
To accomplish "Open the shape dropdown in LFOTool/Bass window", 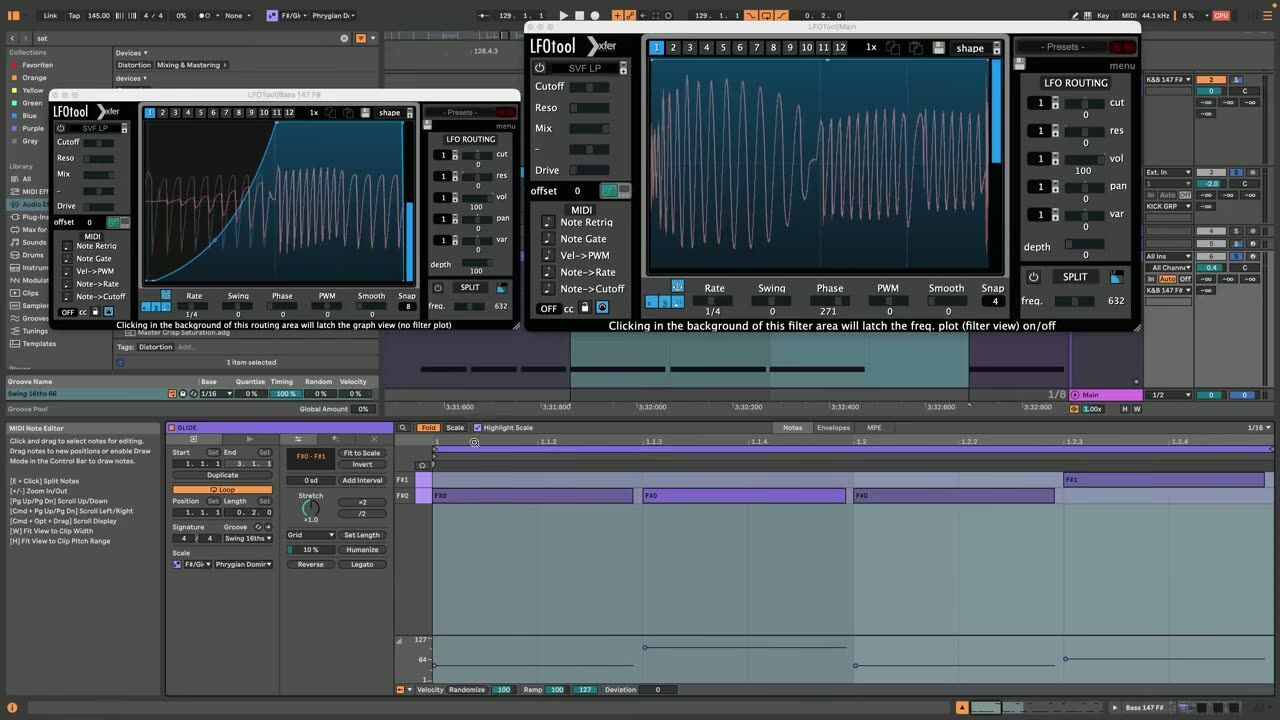I will tap(393, 113).
